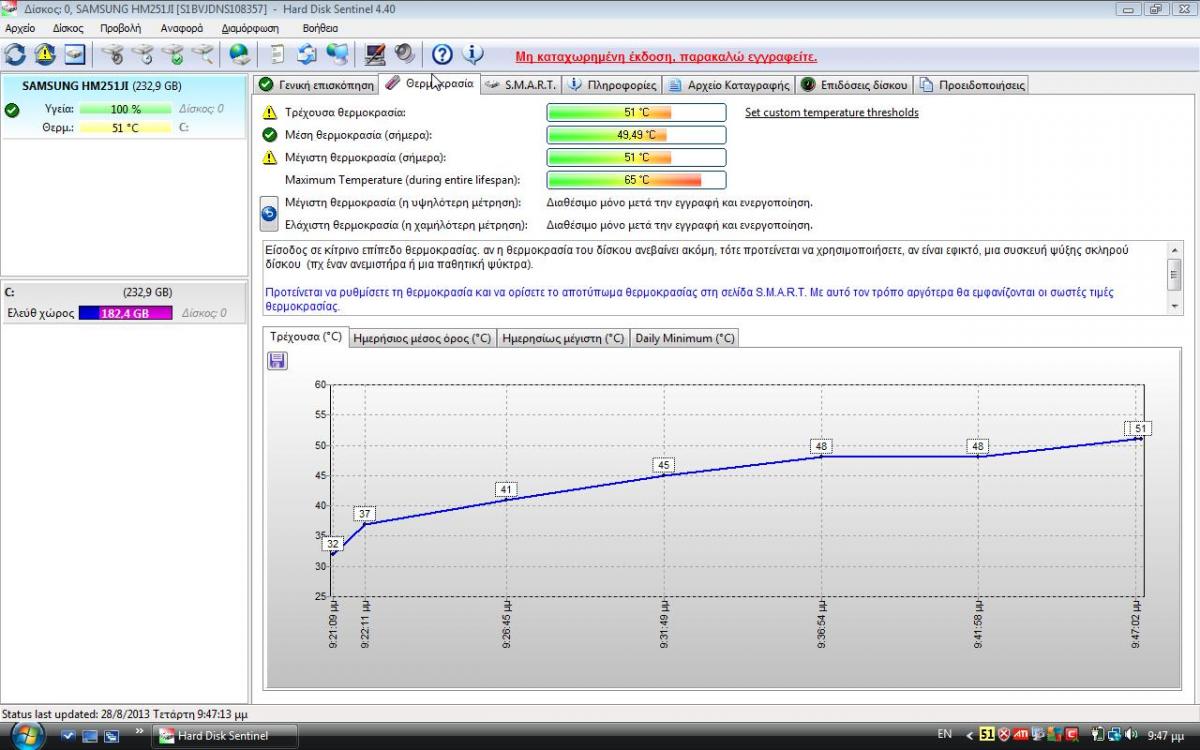
Task: Click the average temperature 49,49 °C bar
Action: pyautogui.click(x=636, y=135)
